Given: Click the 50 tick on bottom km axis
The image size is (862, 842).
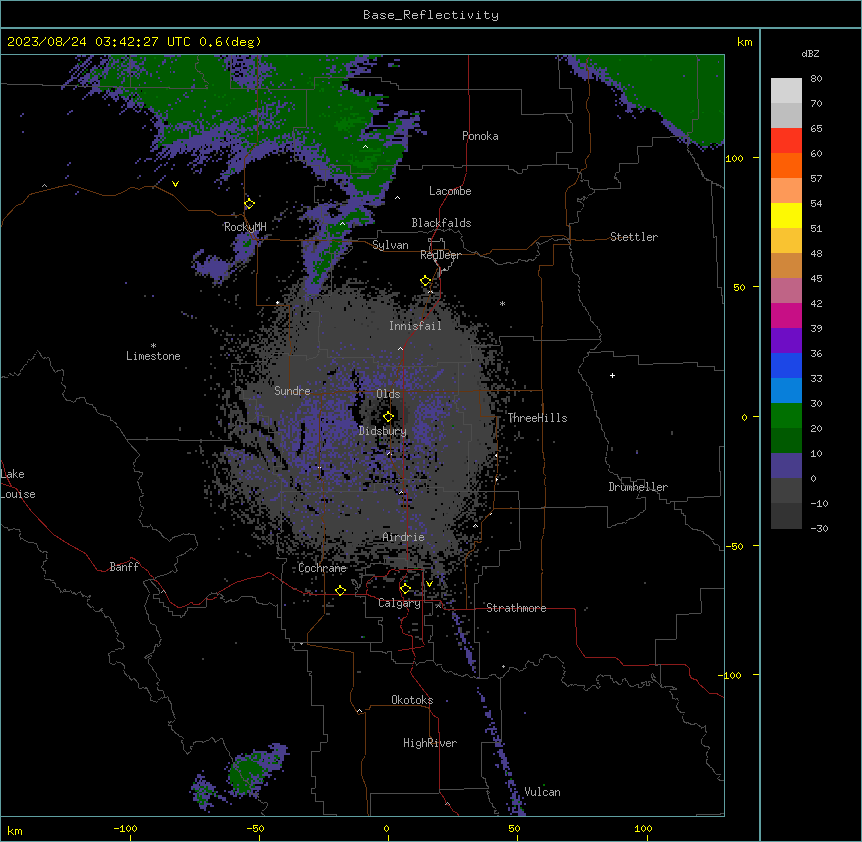Looking at the screenshot, I should [x=514, y=829].
